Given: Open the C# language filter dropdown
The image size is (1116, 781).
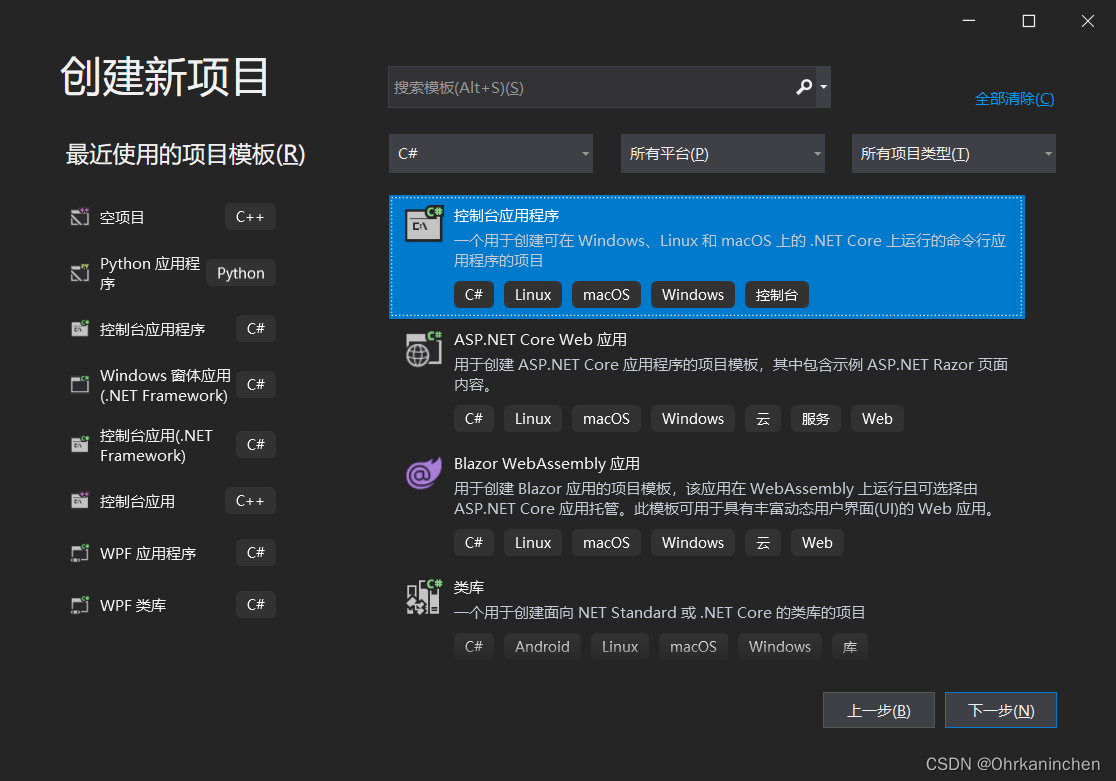Looking at the screenshot, I should [490, 154].
